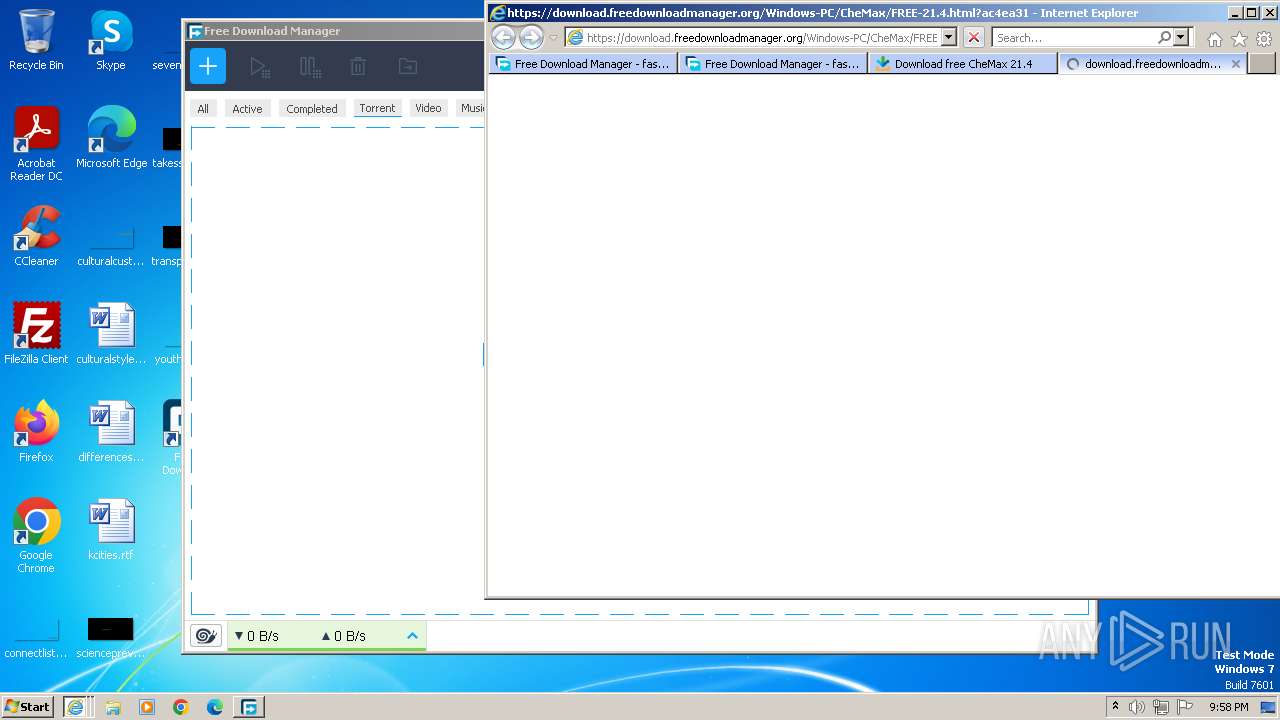Click Chrome icon in the taskbar

coord(181,707)
